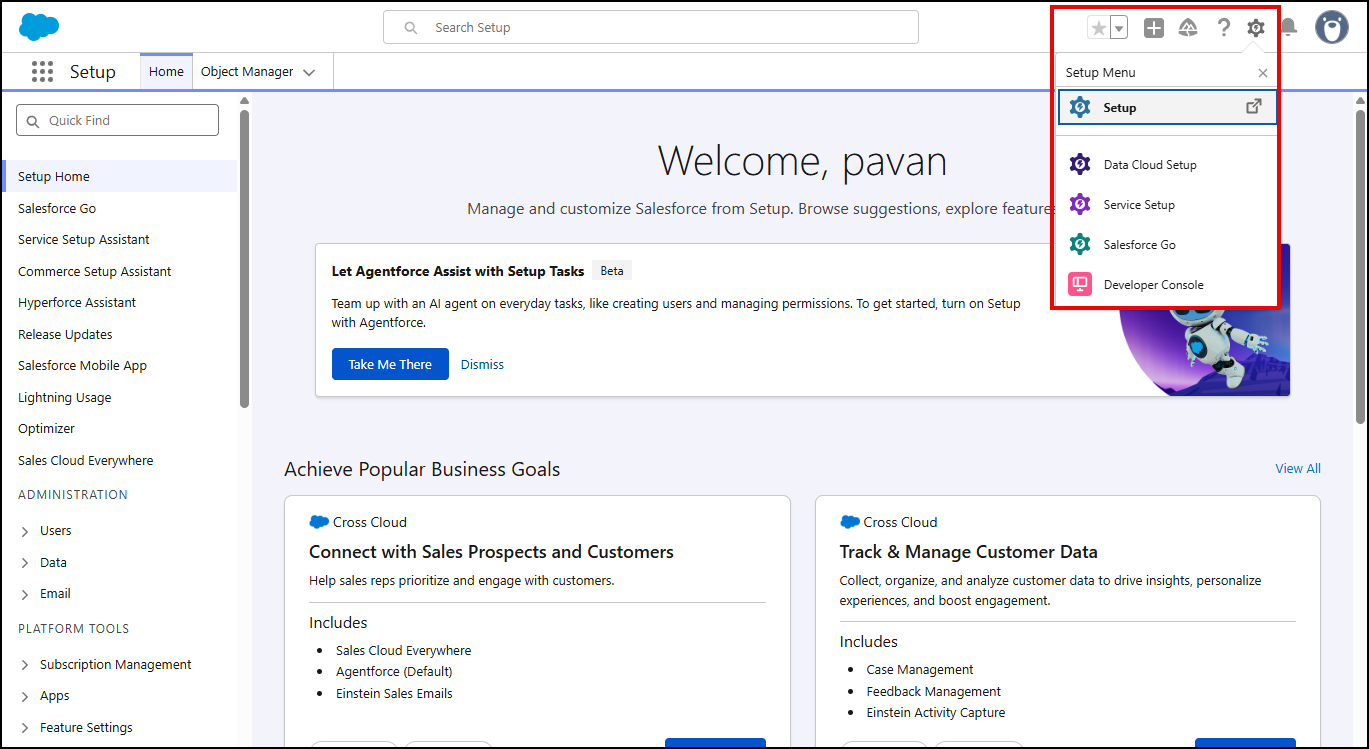1369x749 pixels.
Task: Click the View All link
Action: (x=1297, y=469)
